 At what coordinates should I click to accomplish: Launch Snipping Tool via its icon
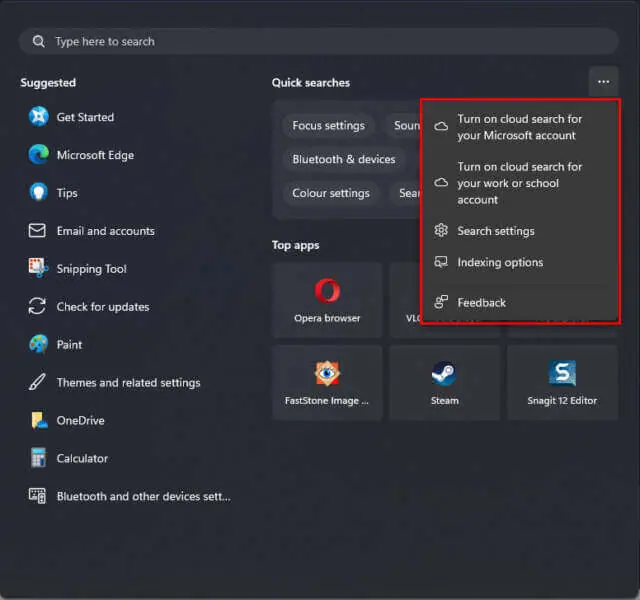pos(38,268)
